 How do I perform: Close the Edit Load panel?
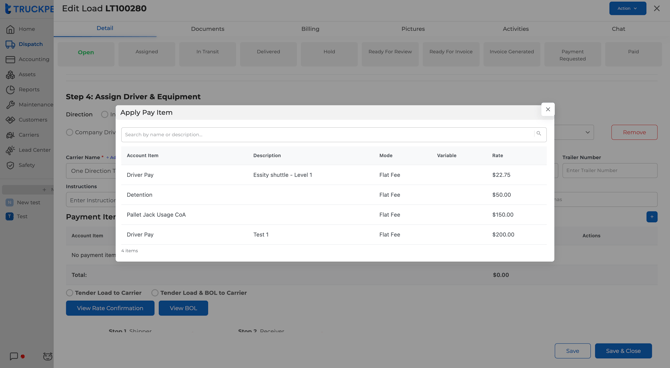click(x=657, y=9)
